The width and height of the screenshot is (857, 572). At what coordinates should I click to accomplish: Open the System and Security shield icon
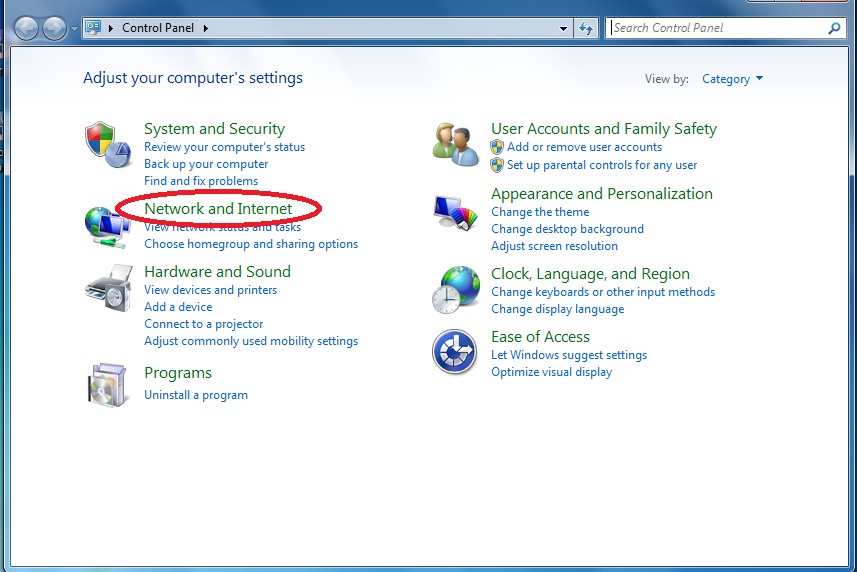[108, 145]
